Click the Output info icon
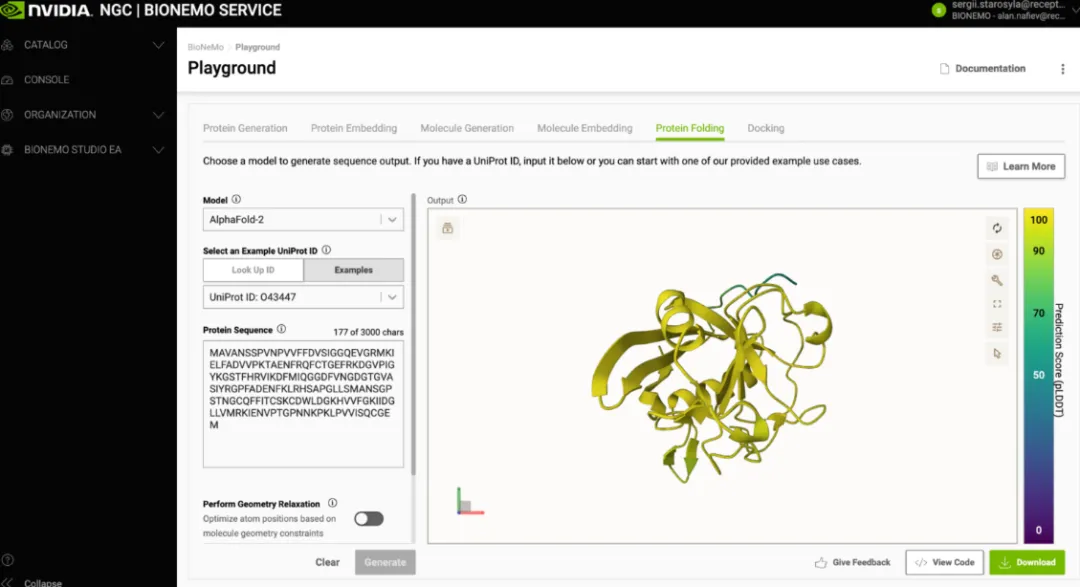The height and width of the screenshot is (587, 1080). (x=462, y=199)
